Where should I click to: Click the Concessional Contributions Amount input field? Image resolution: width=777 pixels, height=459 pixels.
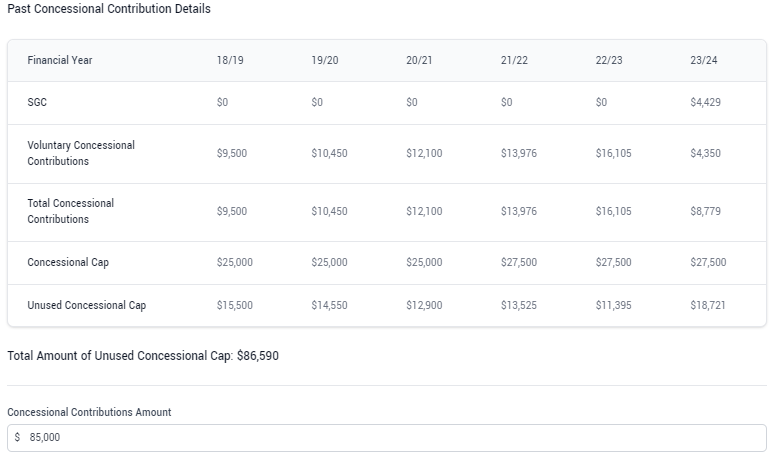pos(387,437)
